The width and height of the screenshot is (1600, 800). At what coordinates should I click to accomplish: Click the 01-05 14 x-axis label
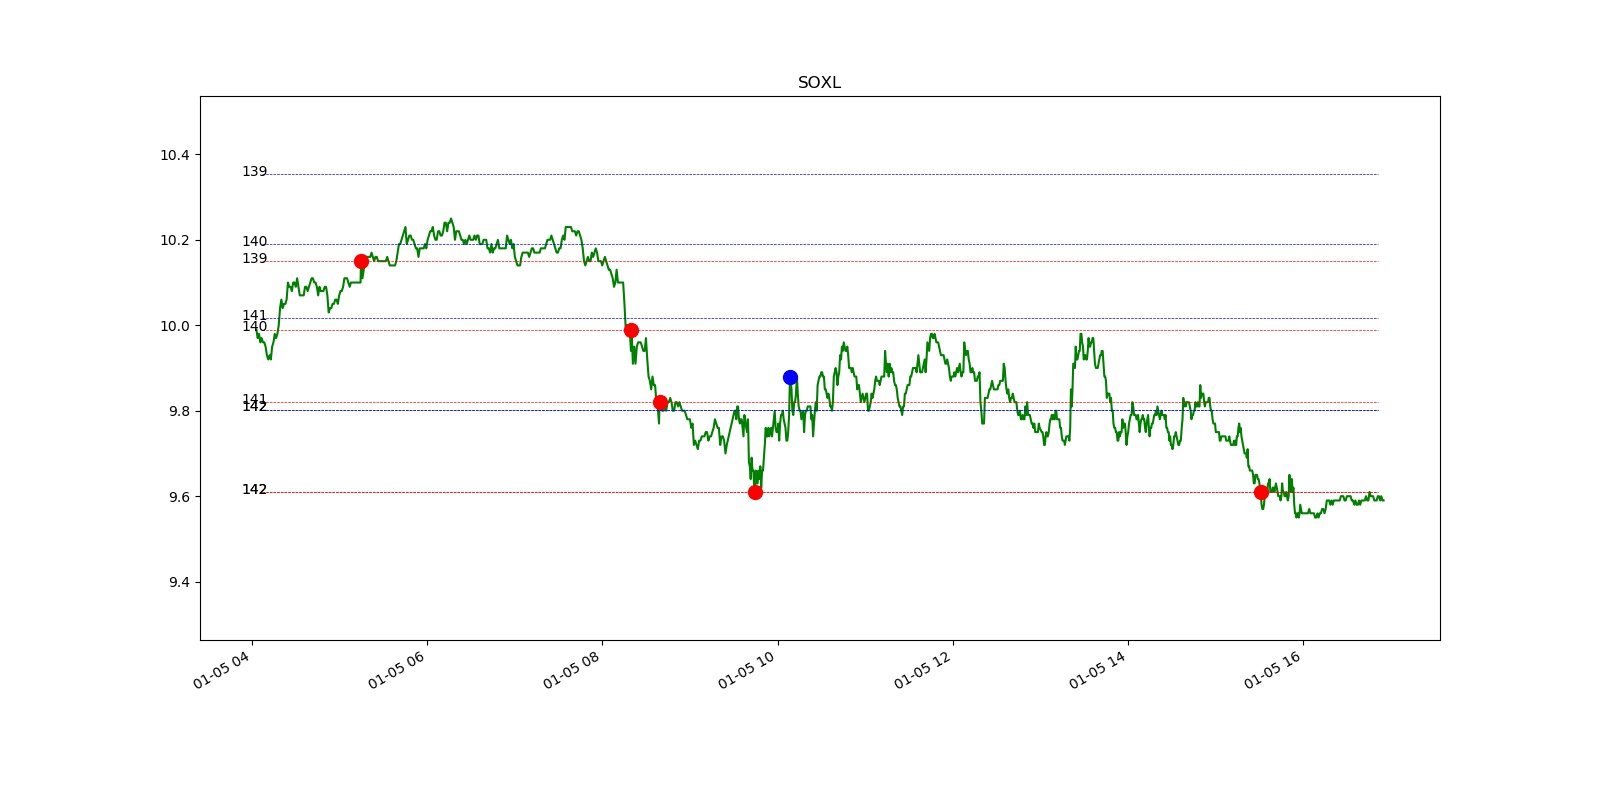point(1097,668)
